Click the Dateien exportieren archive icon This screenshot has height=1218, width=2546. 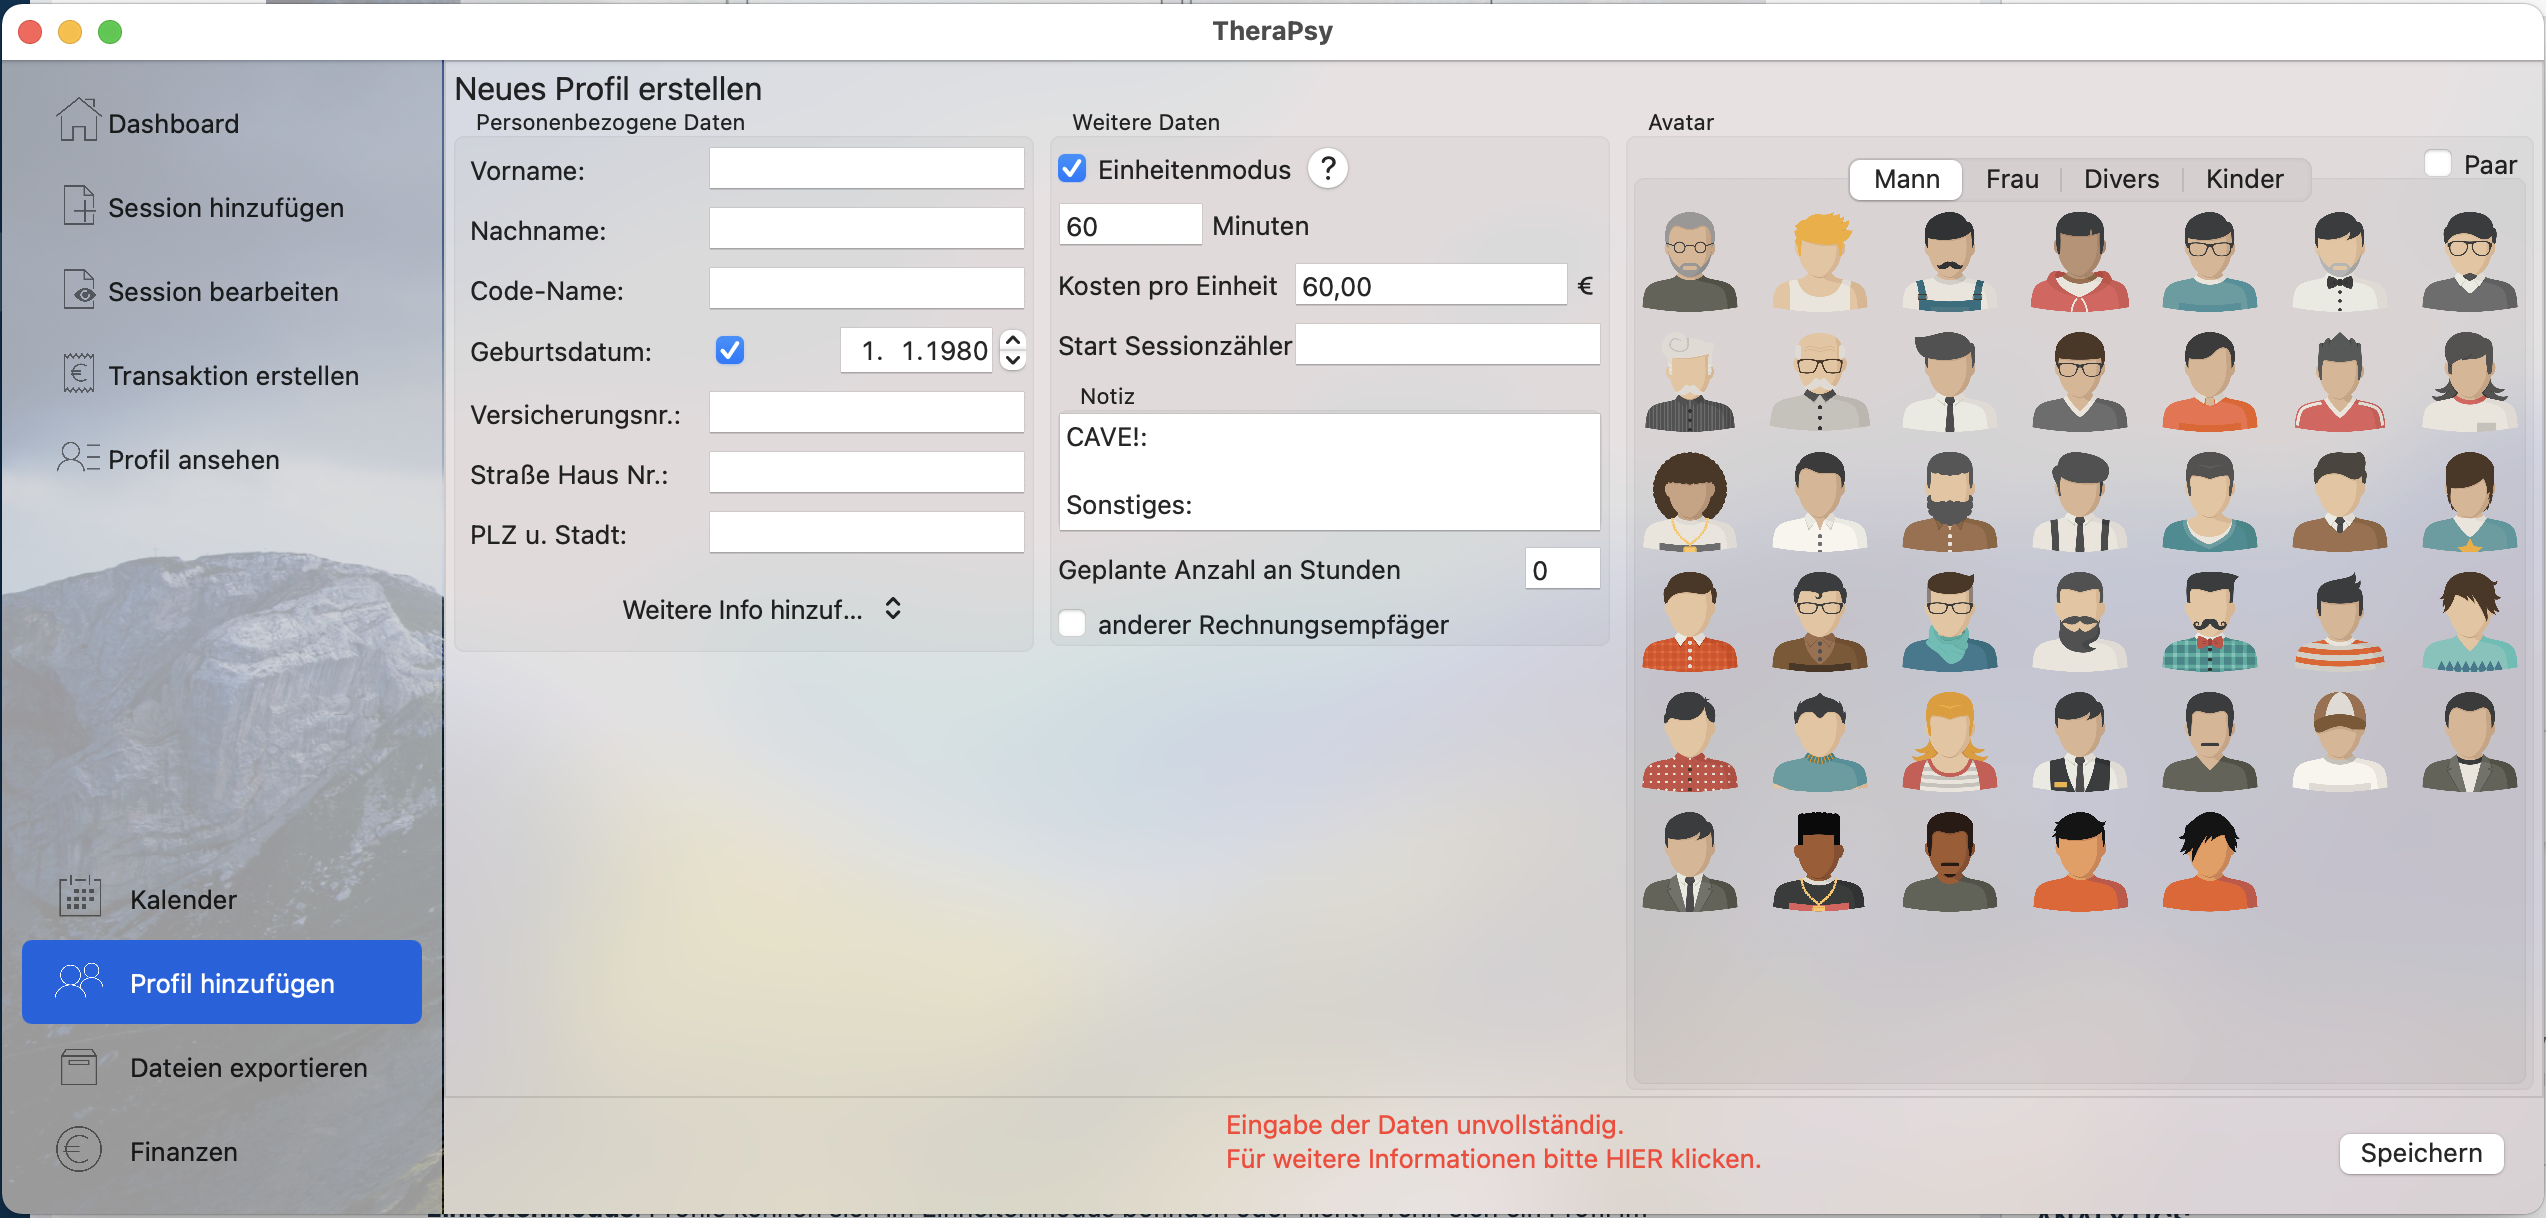point(79,1066)
